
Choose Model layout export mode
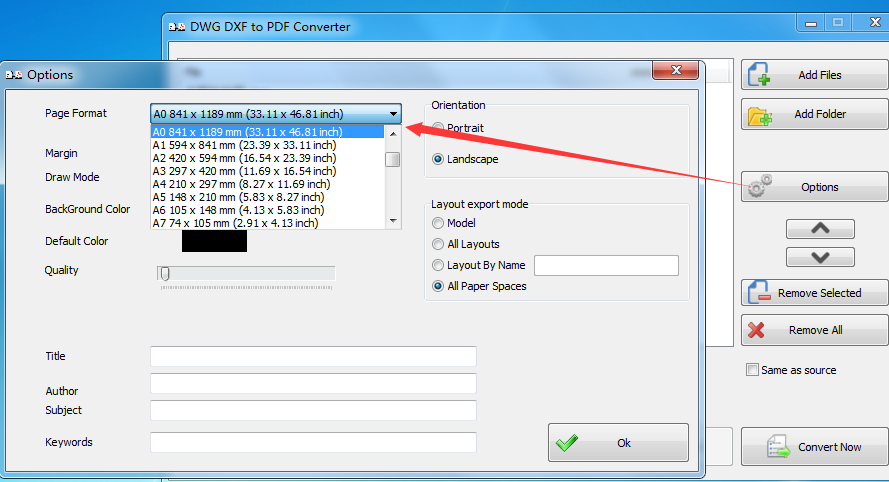point(438,223)
